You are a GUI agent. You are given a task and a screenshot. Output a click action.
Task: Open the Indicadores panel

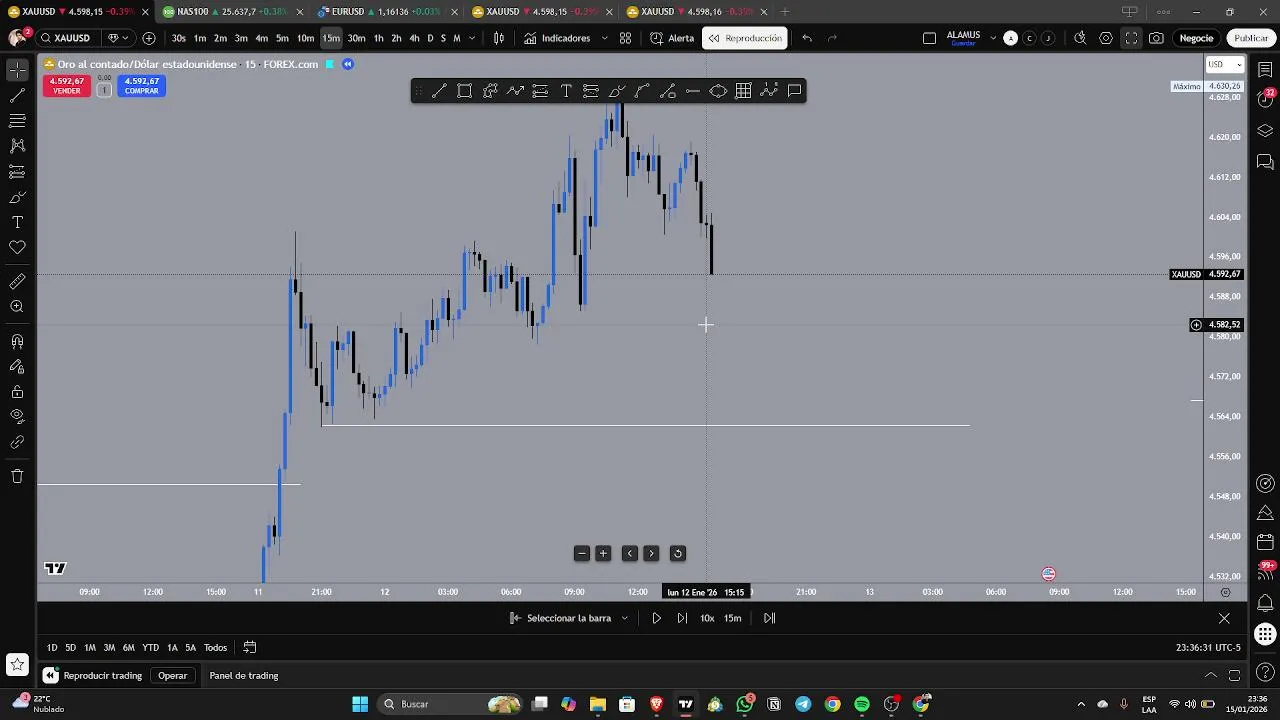tap(557, 38)
